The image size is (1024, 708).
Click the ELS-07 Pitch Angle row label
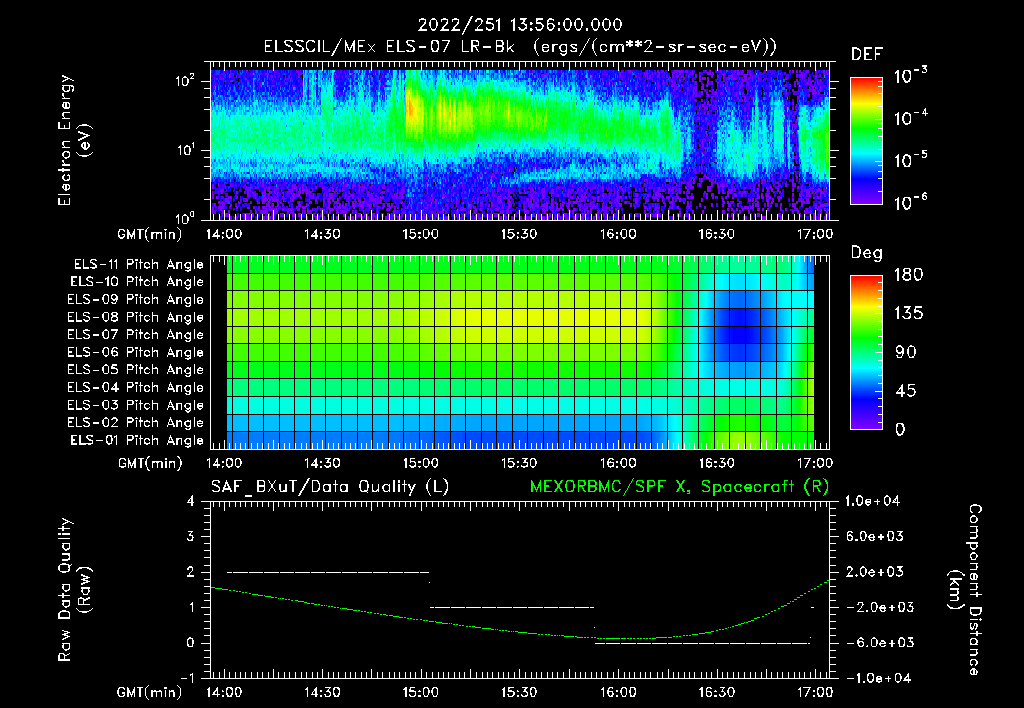135,334
